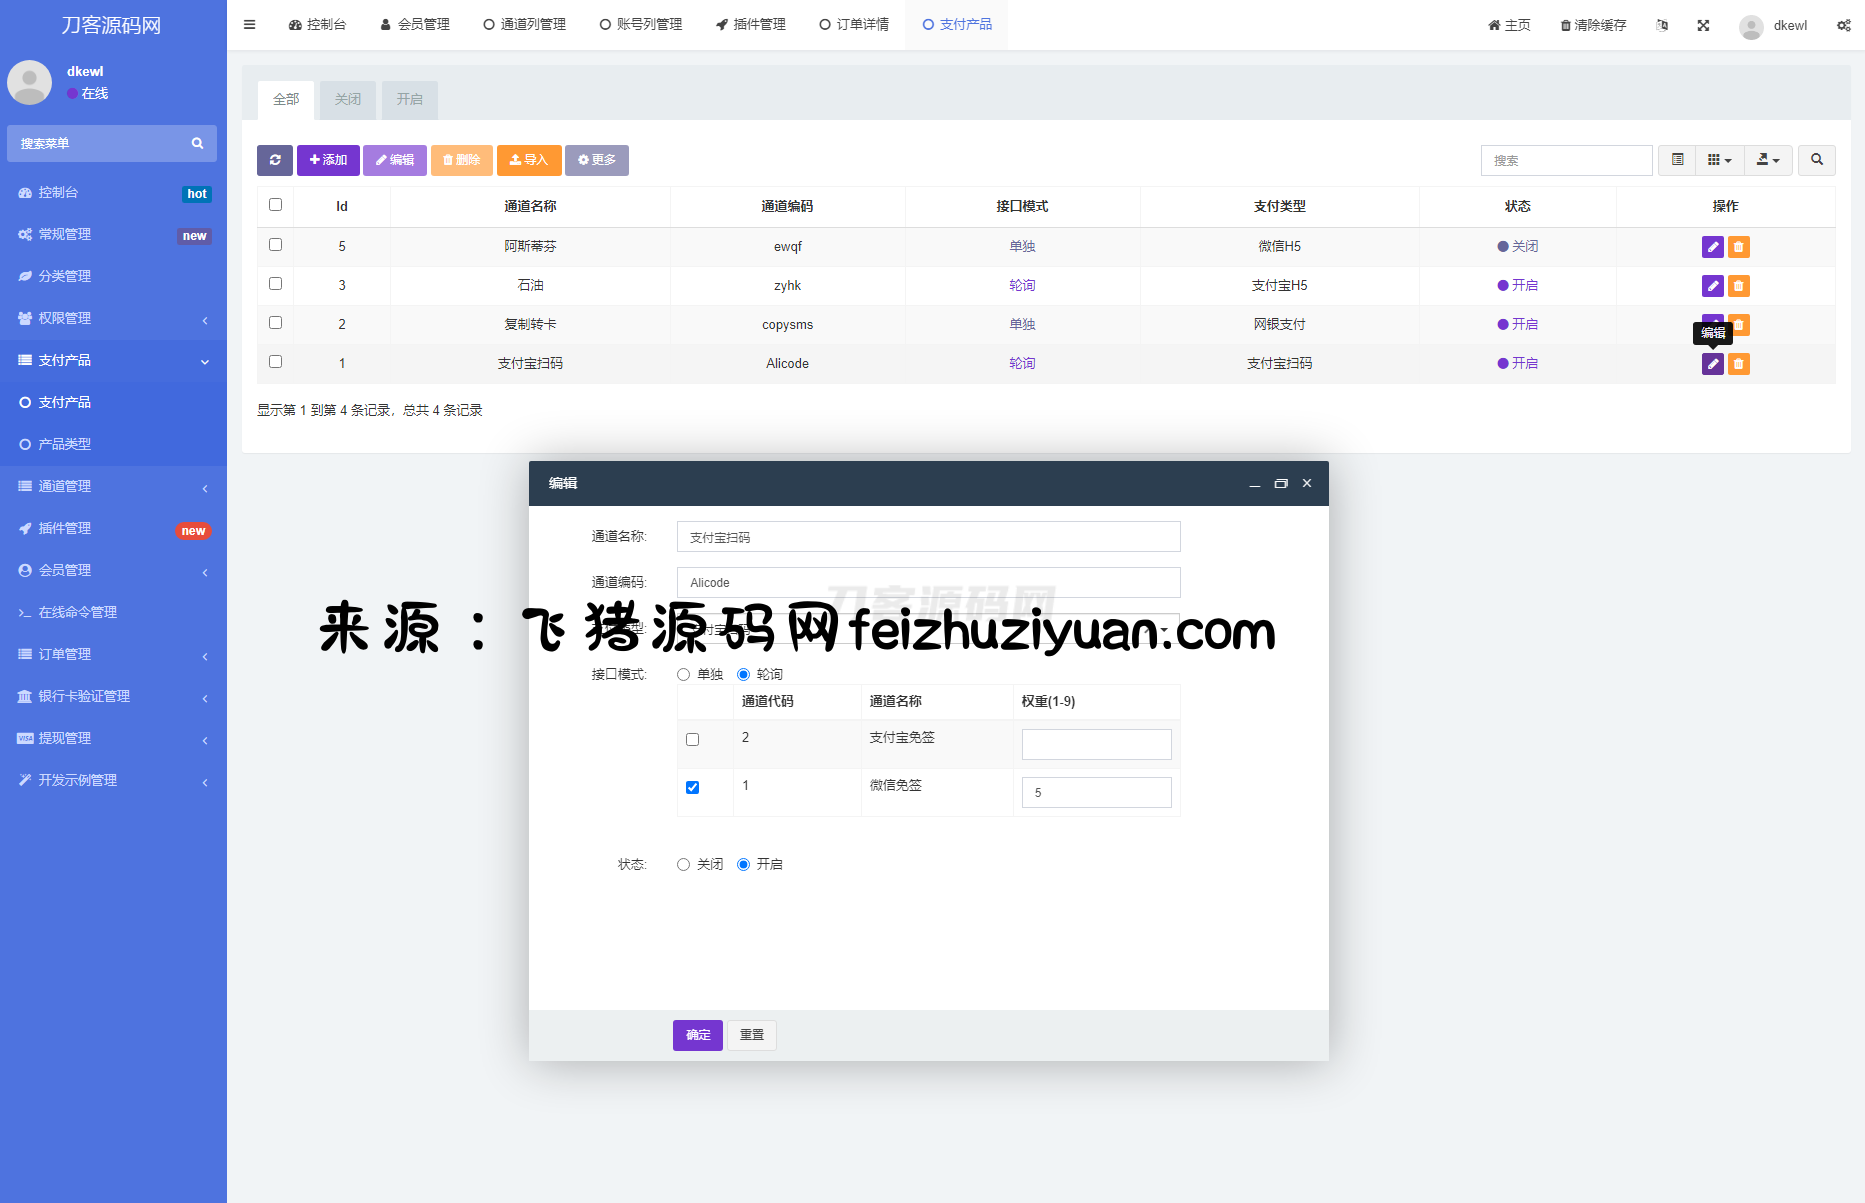The width and height of the screenshot is (1865, 1203).
Task: Click edit pencil icon for 阿斯蒂芬 row
Action: pos(1712,247)
